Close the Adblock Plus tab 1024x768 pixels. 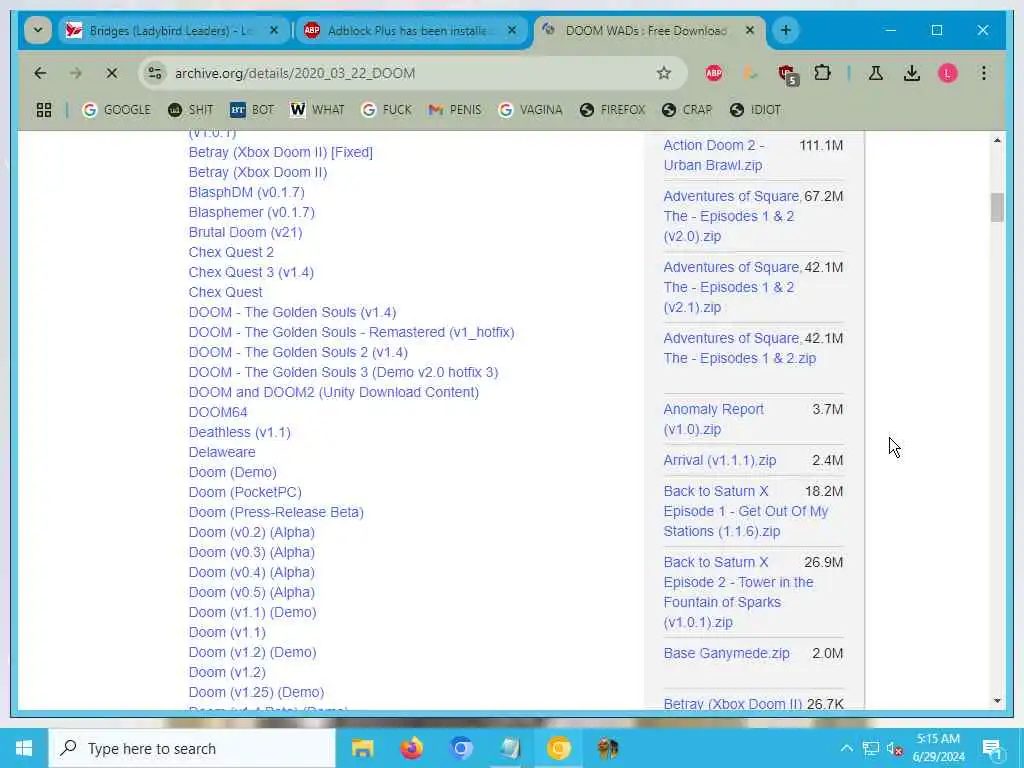click(x=512, y=31)
